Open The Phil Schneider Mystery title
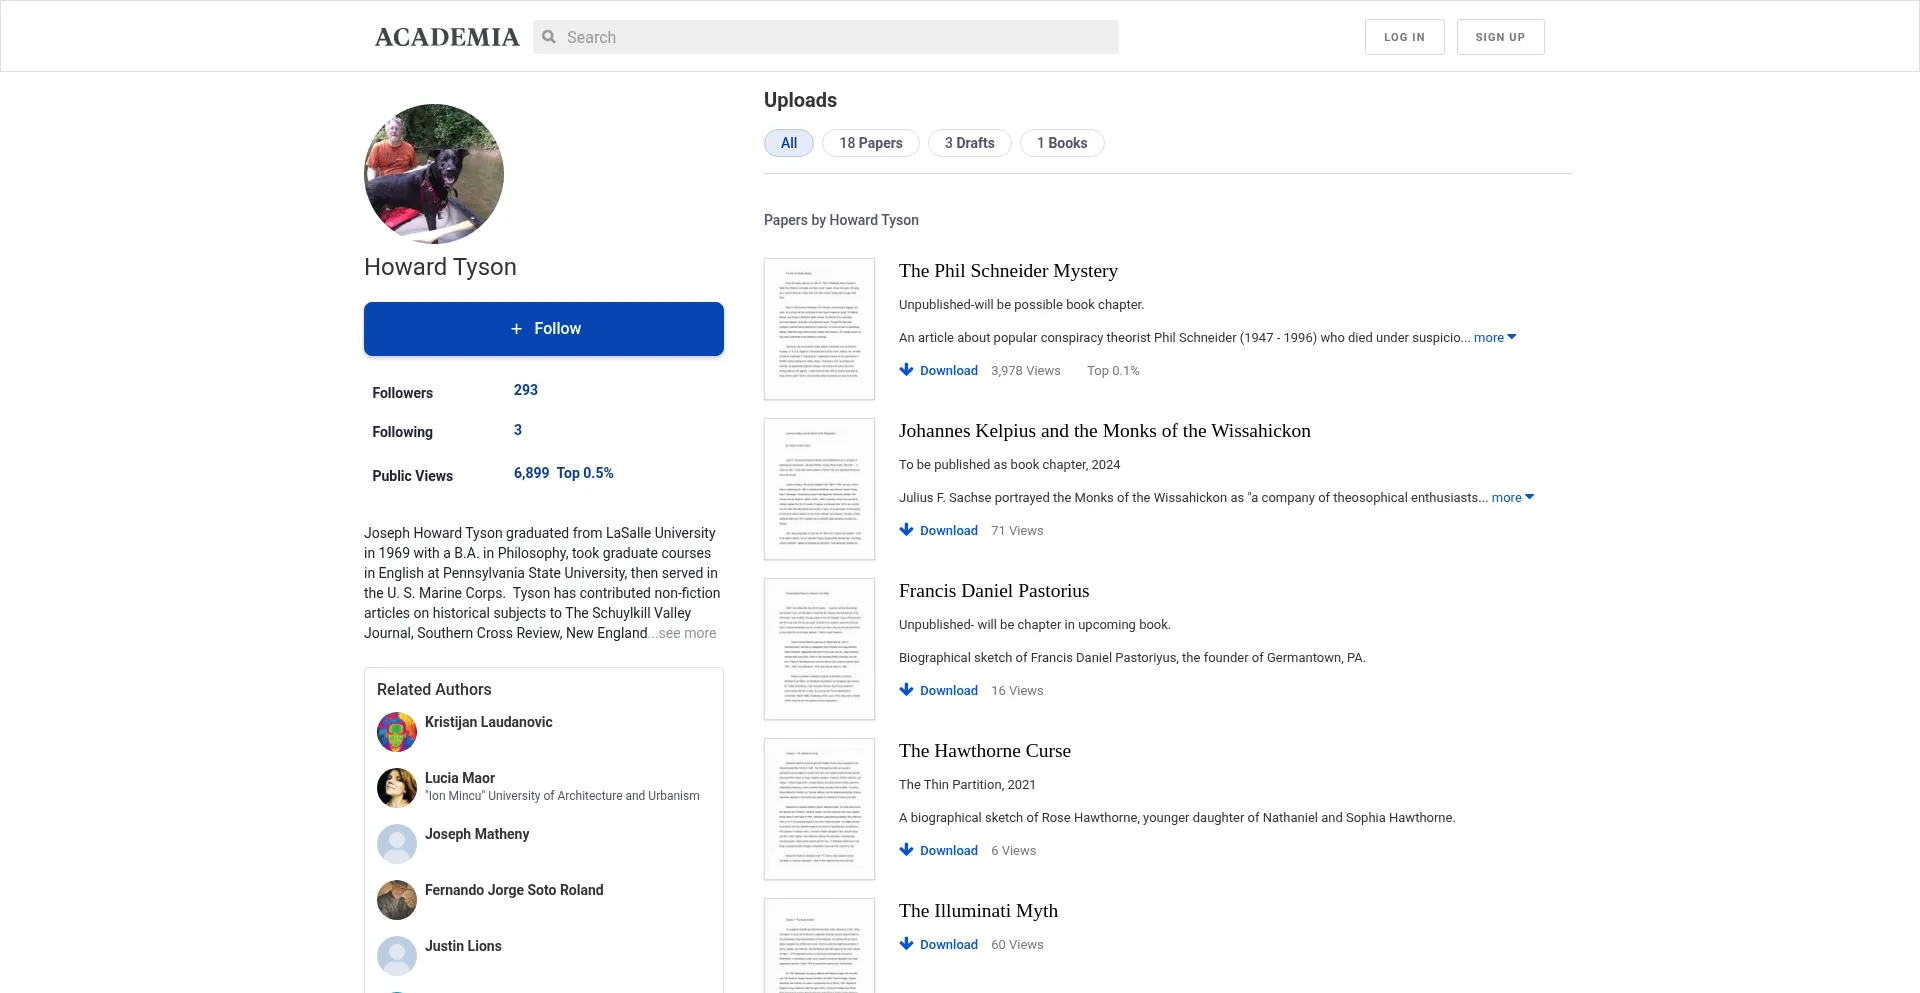The height and width of the screenshot is (993, 1920). tap(1008, 271)
